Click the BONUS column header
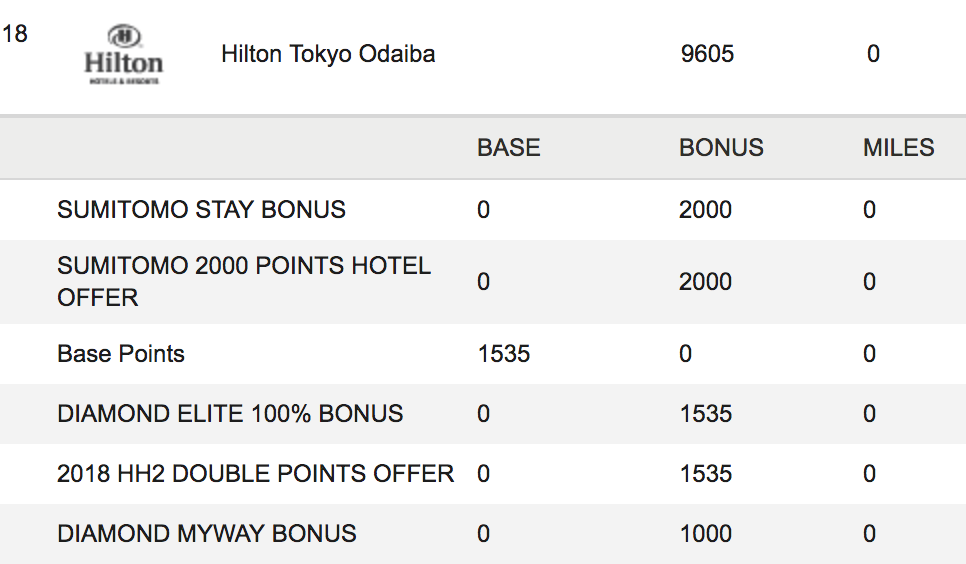Screen dimensions: 966x564 point(721,148)
